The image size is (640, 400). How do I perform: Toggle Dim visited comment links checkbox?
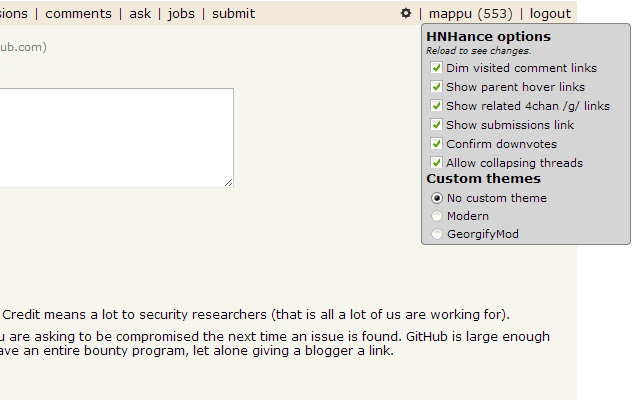tap(436, 68)
